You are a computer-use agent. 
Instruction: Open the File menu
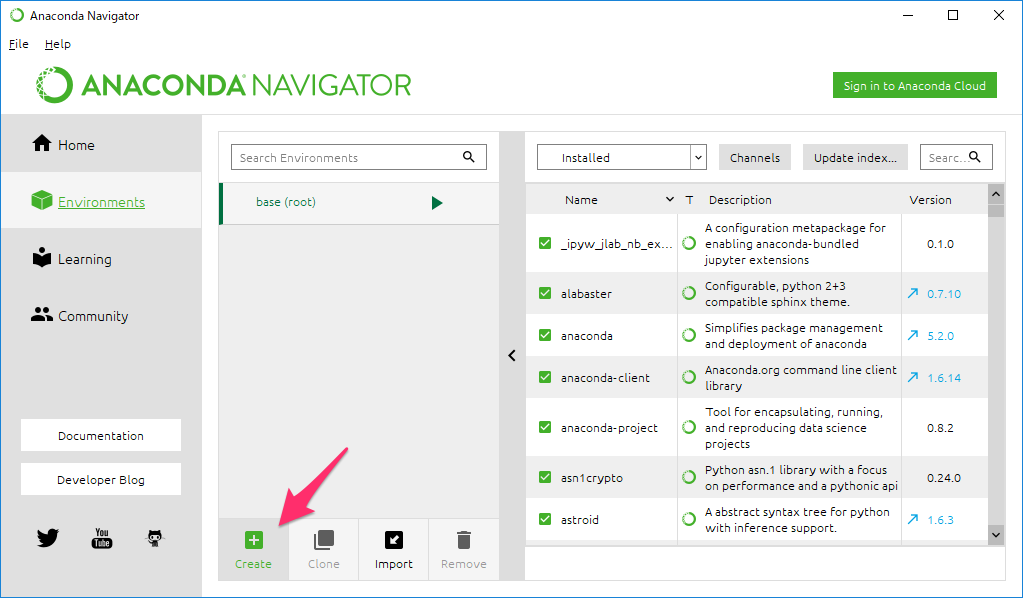click(18, 44)
